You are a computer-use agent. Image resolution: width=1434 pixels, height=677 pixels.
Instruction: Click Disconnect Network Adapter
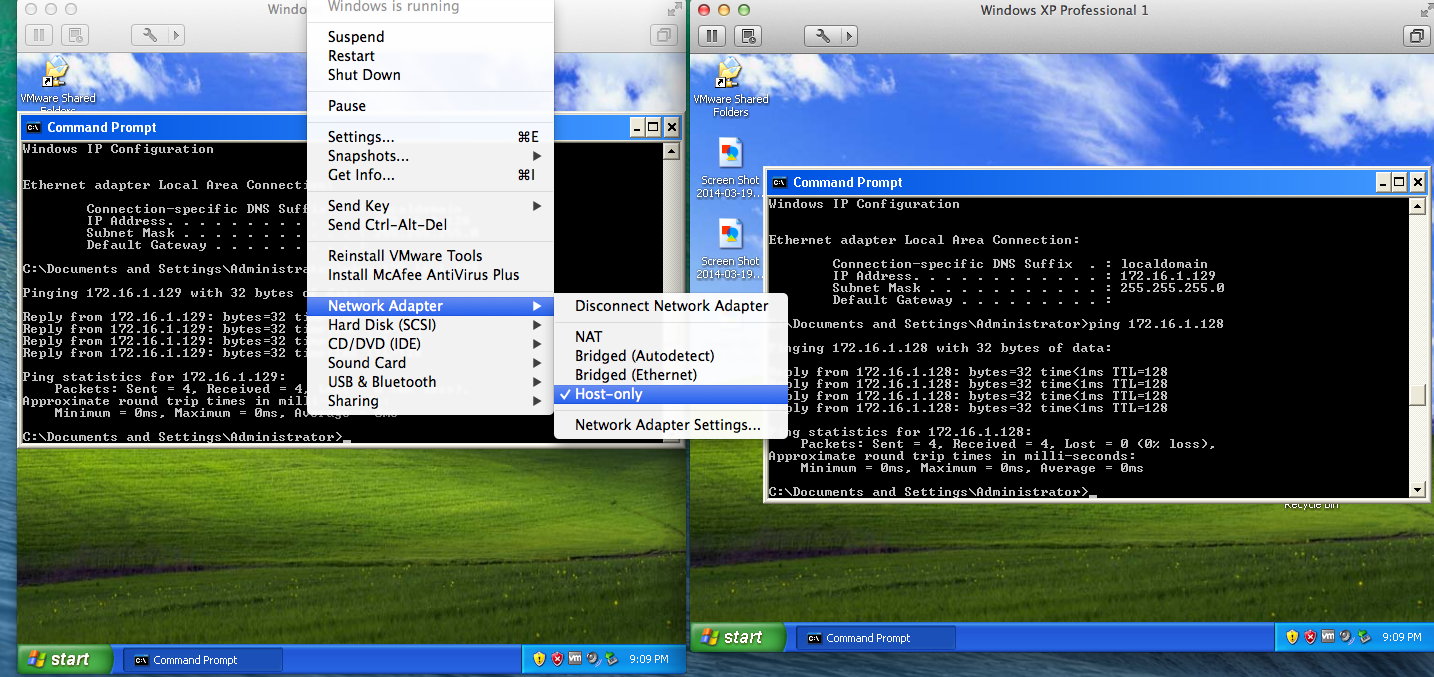click(671, 306)
